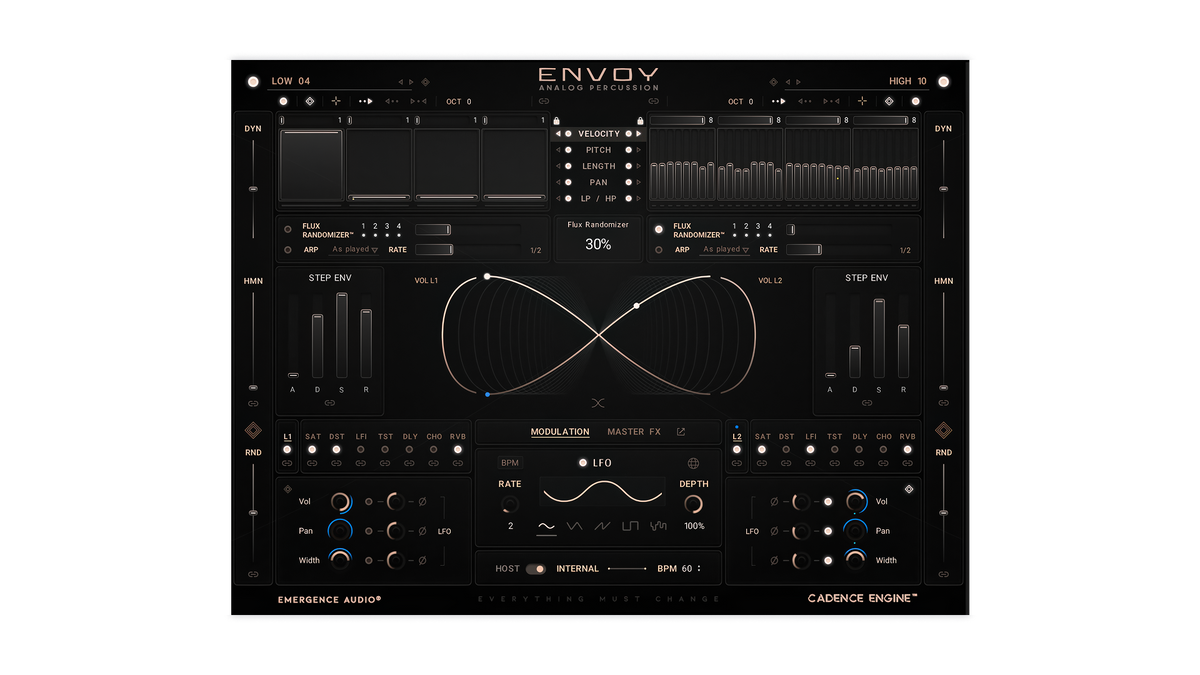Viewport: 1200px width, 675px height.
Task: Adjust the BPM 60 stepper arrows
Action: point(699,569)
